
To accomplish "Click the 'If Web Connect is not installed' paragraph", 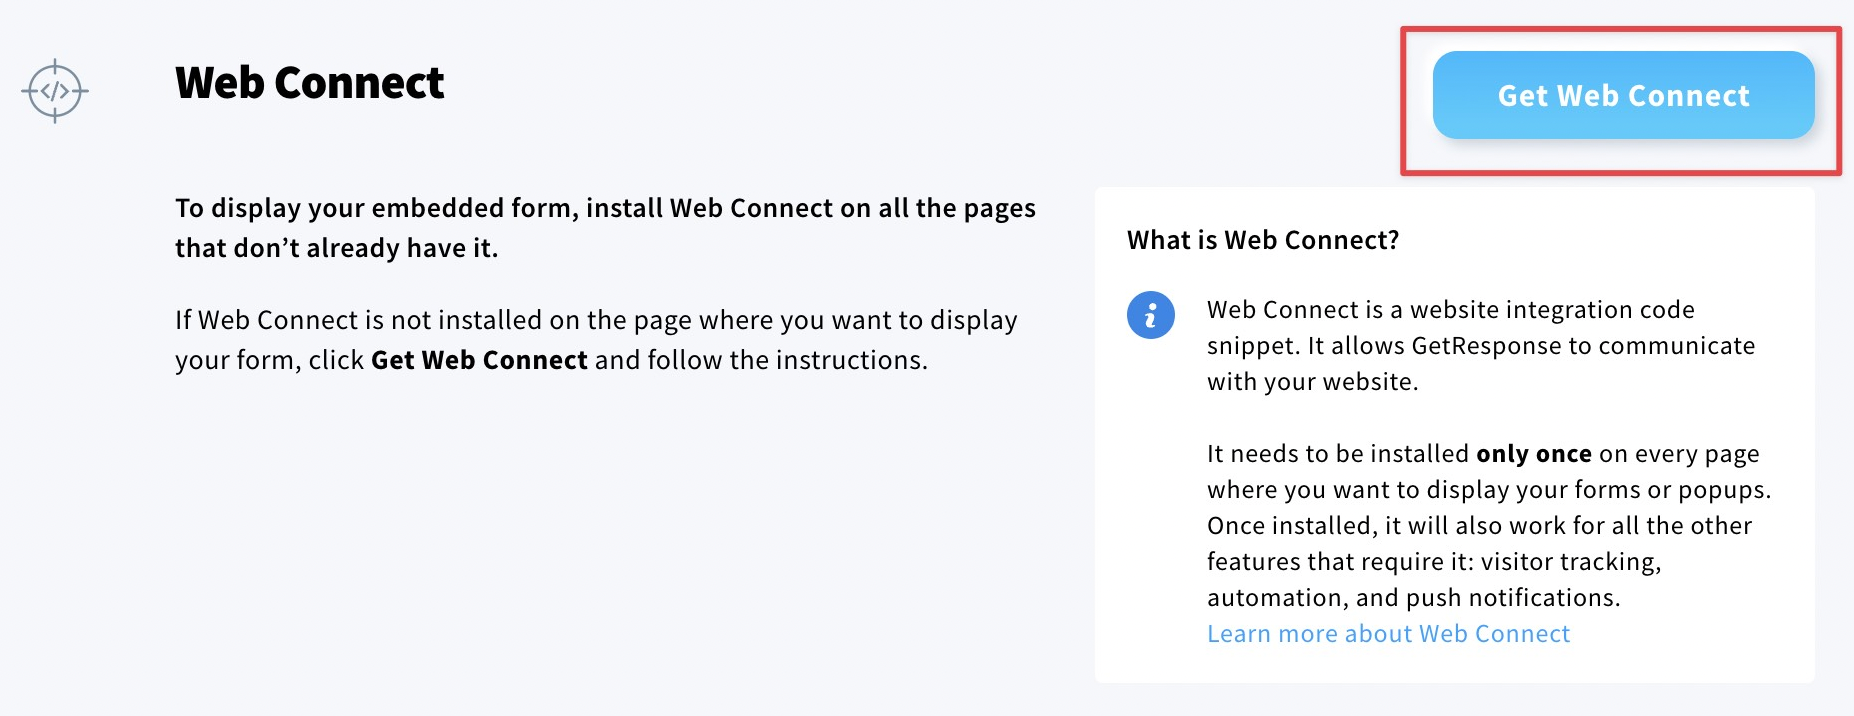I will pos(596,340).
